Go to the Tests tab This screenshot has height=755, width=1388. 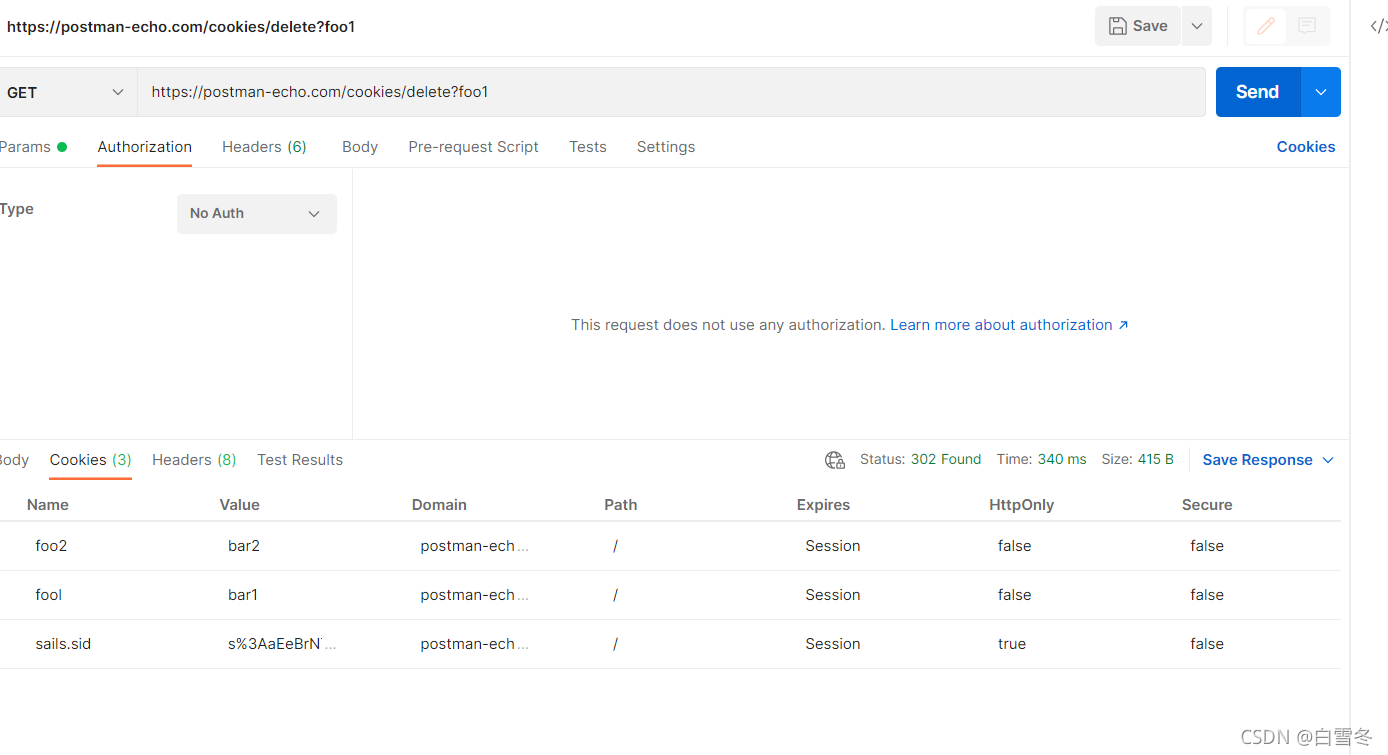pyautogui.click(x=588, y=147)
